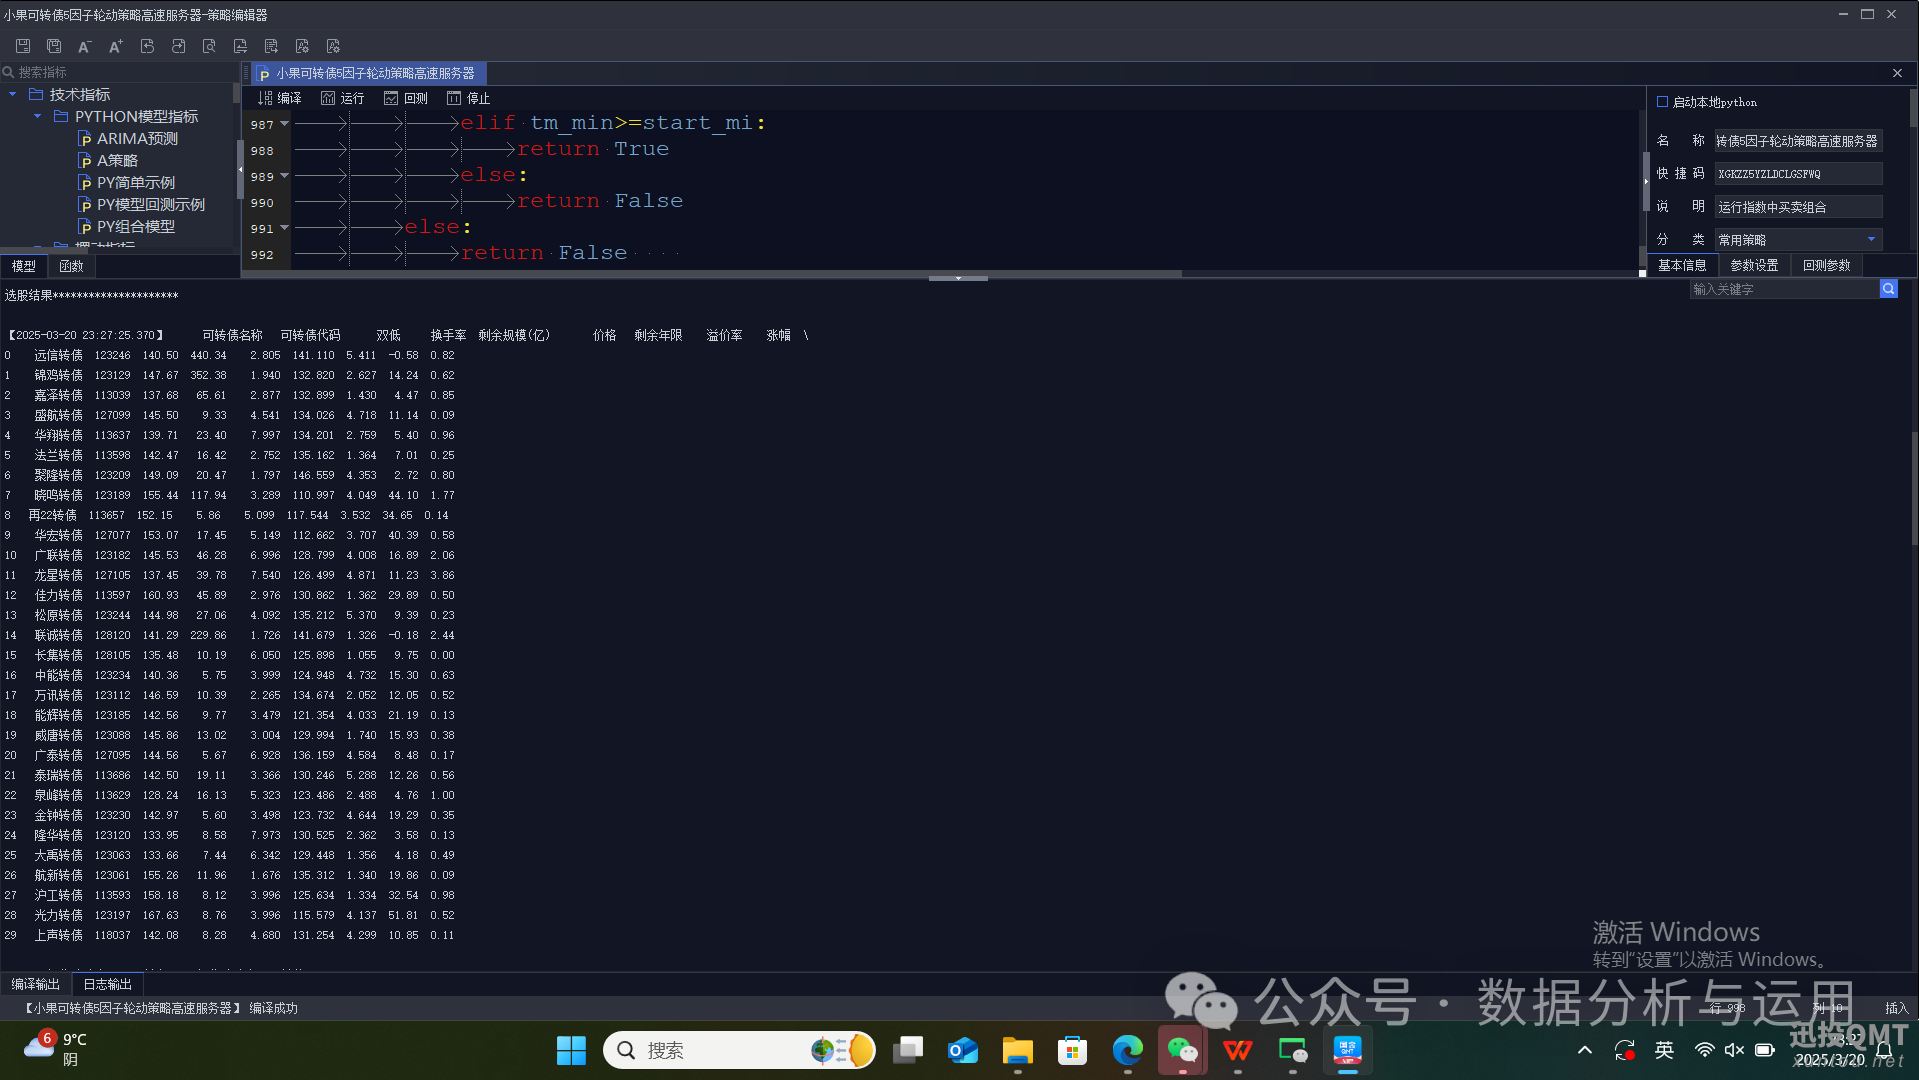This screenshot has width=1919, height=1080.
Task: Collapse the 技术指标 tree node
Action: click(x=12, y=94)
